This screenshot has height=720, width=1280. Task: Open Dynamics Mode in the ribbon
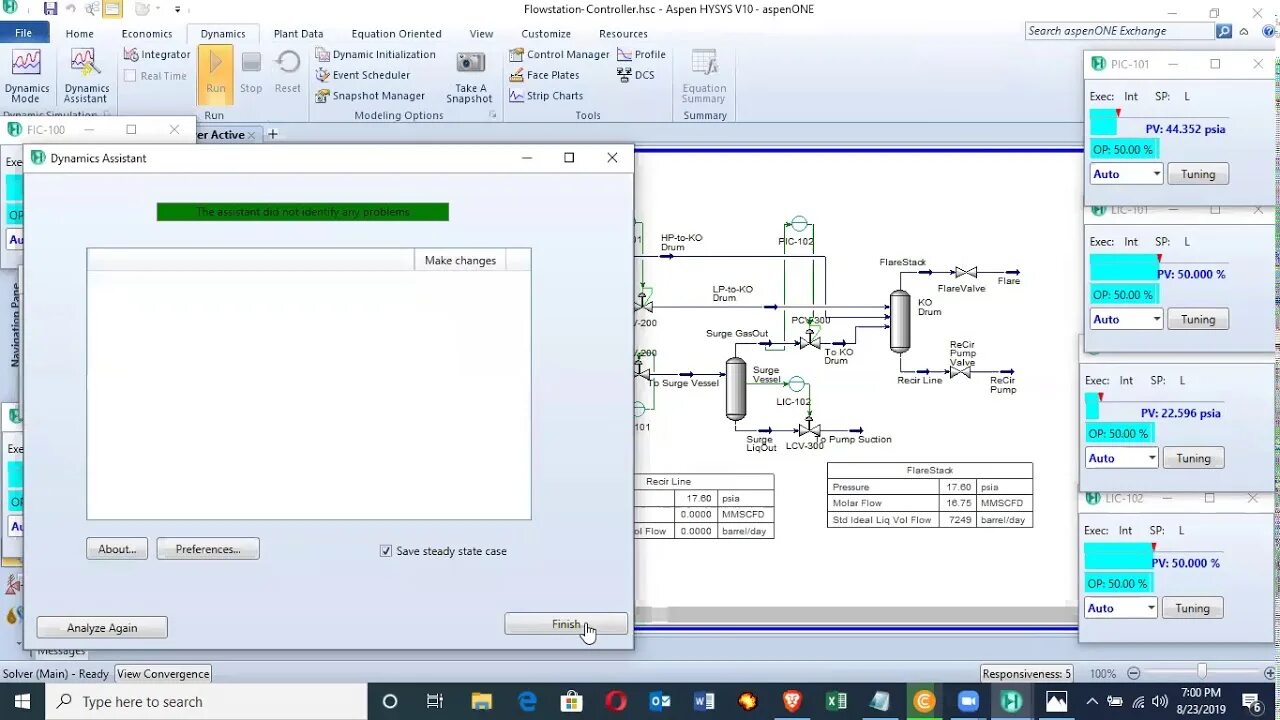pyautogui.click(x=27, y=75)
